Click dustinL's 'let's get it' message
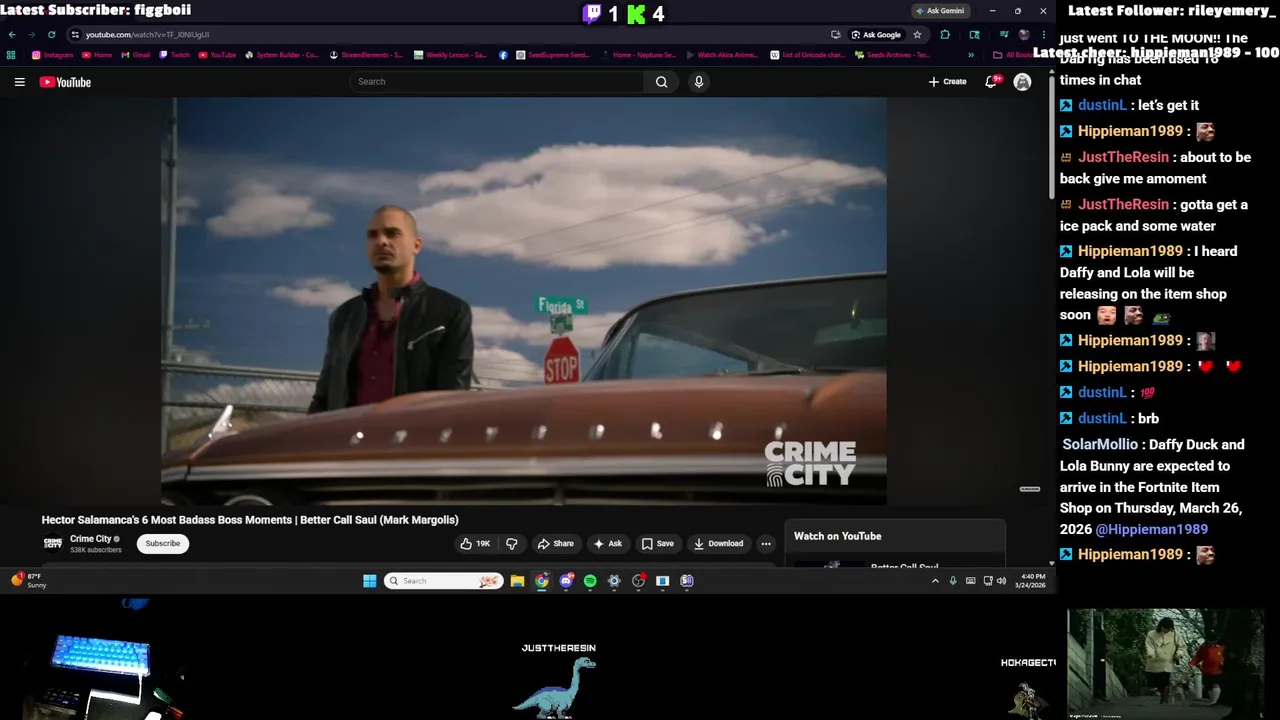This screenshot has width=1280, height=720. (1168, 105)
